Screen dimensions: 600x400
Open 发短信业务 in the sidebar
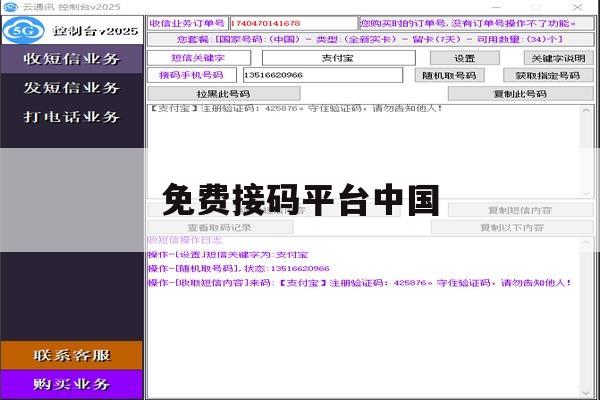72,88
